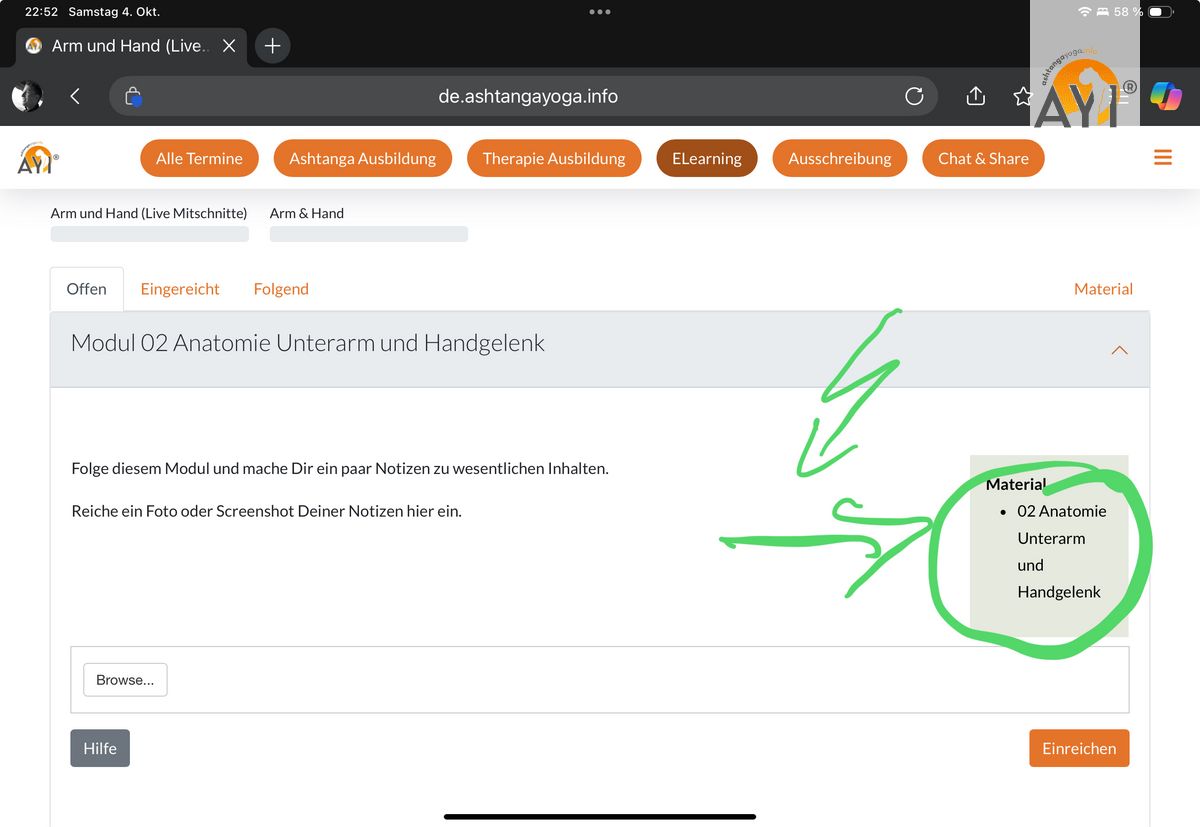This screenshot has width=1200, height=827.
Task: Open the Copilot icon in the toolbar
Action: [x=1166, y=96]
